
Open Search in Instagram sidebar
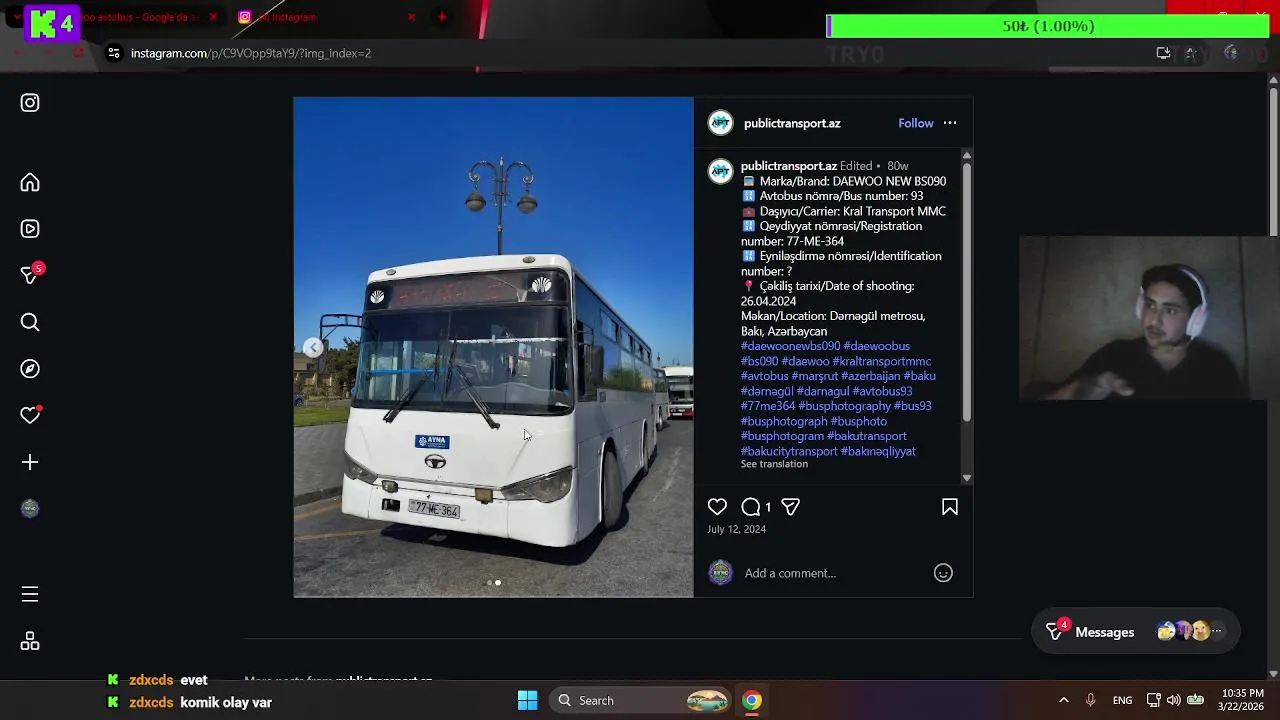30,322
